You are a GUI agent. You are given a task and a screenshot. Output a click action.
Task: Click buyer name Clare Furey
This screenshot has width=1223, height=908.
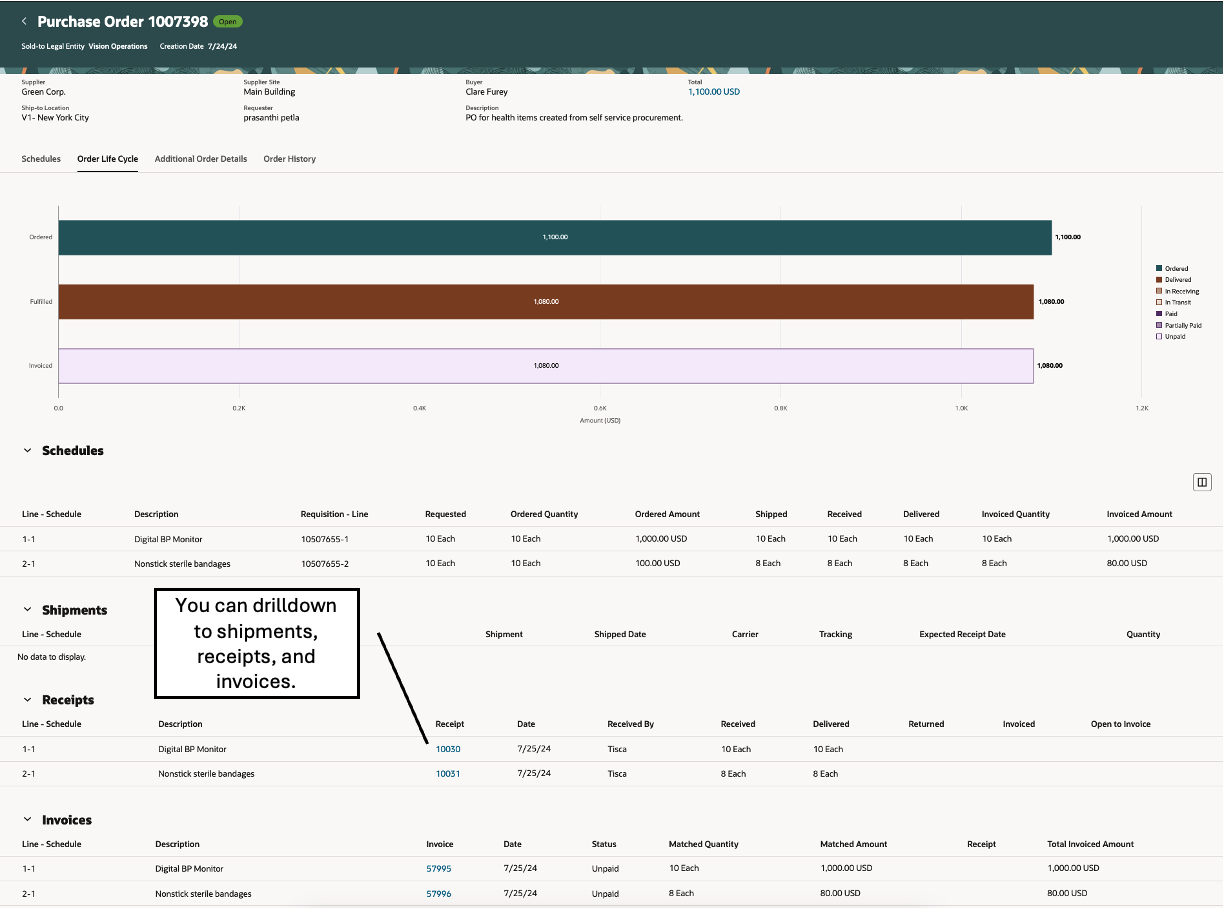pos(489,91)
